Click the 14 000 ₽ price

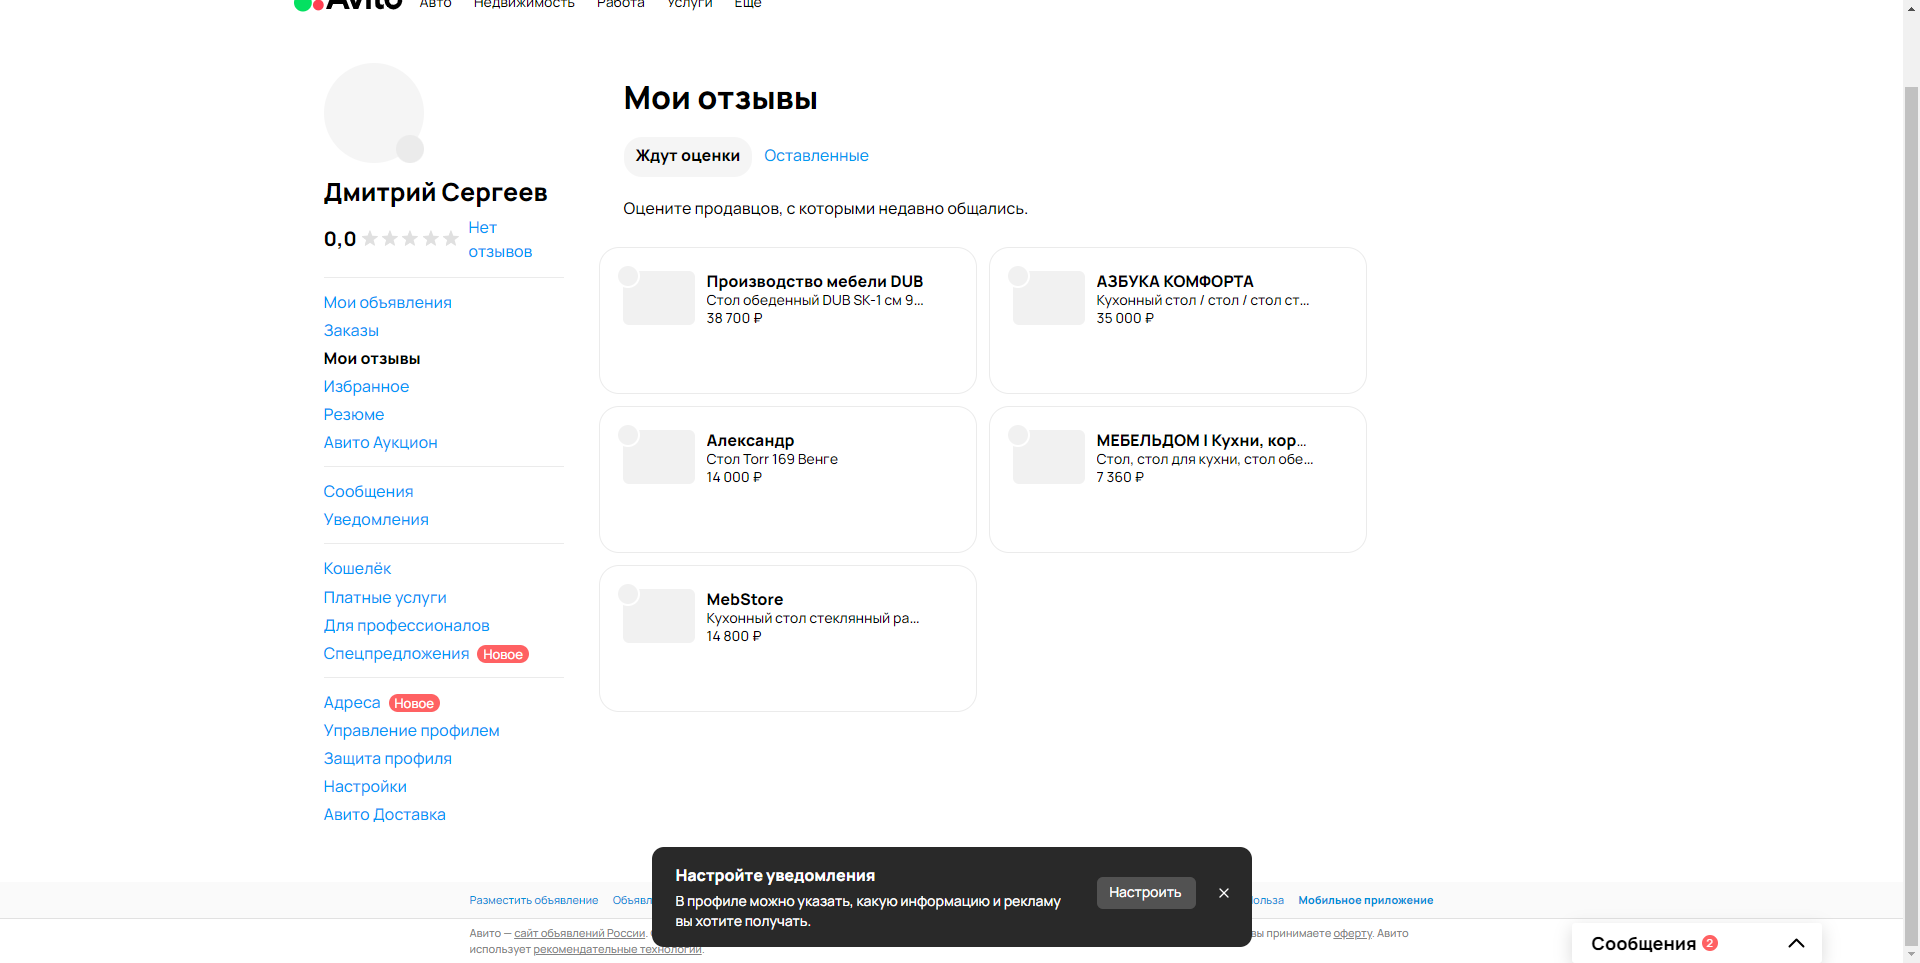point(734,477)
